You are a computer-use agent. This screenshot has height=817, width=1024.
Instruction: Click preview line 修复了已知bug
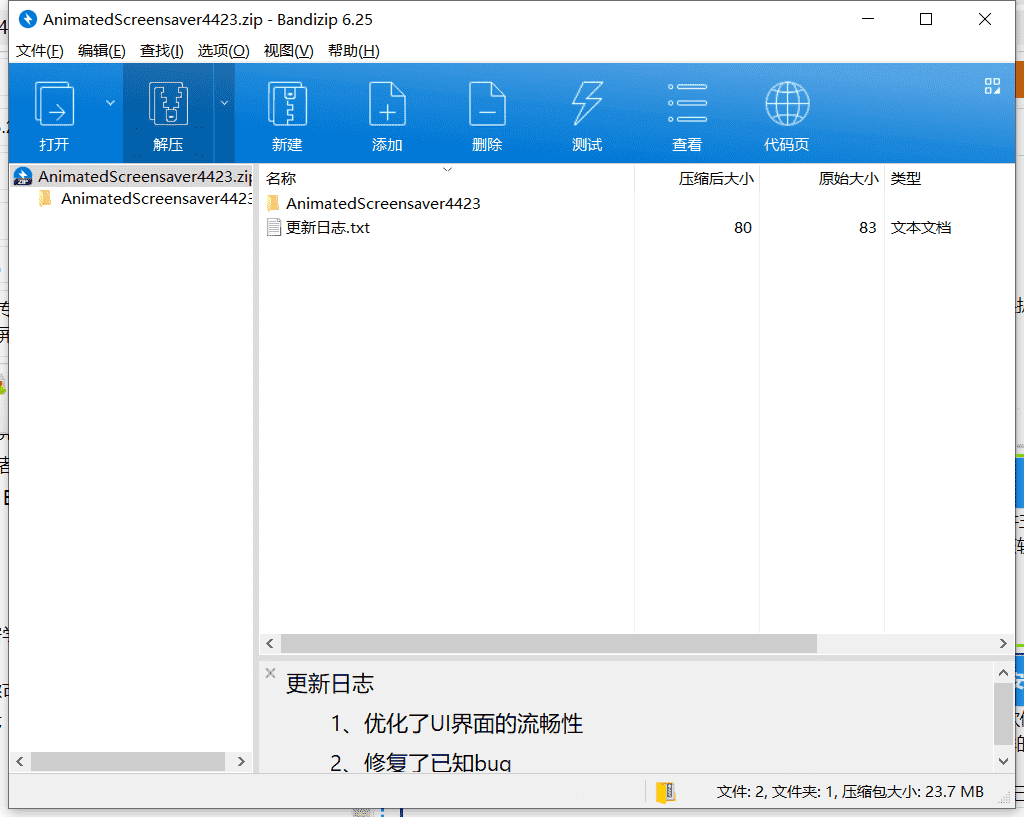tap(438, 762)
